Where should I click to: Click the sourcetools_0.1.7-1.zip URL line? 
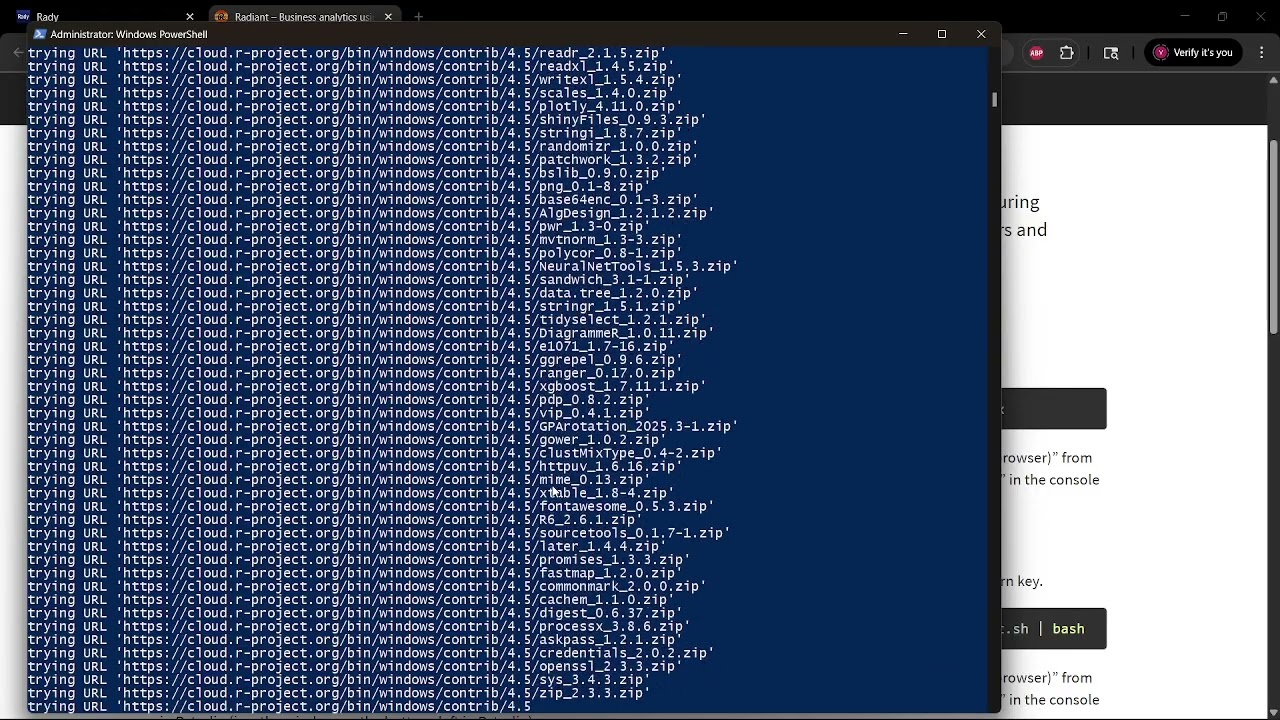point(379,533)
